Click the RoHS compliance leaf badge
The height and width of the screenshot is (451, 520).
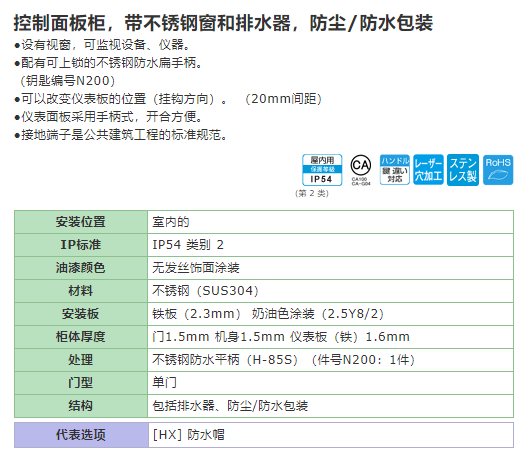click(x=498, y=170)
